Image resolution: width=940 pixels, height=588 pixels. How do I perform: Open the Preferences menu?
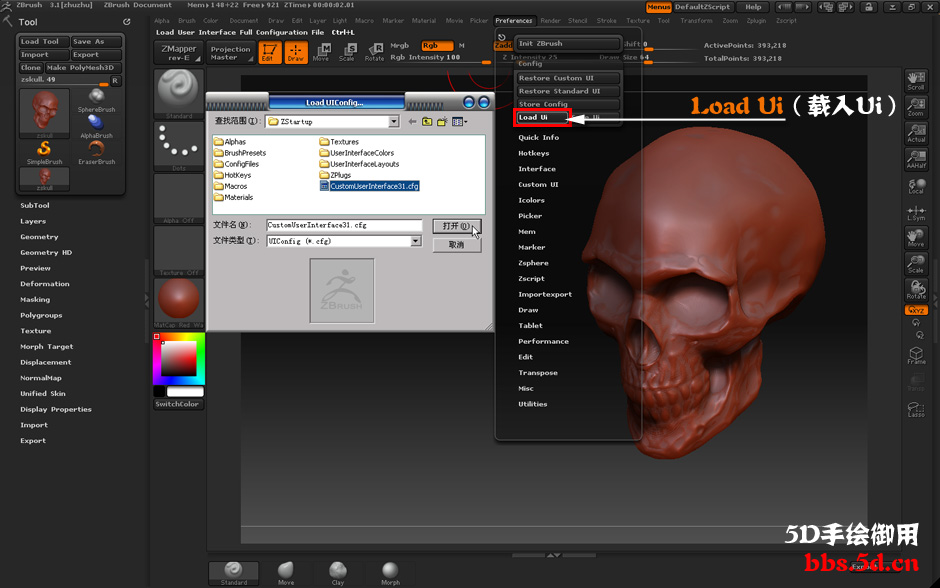[514, 20]
